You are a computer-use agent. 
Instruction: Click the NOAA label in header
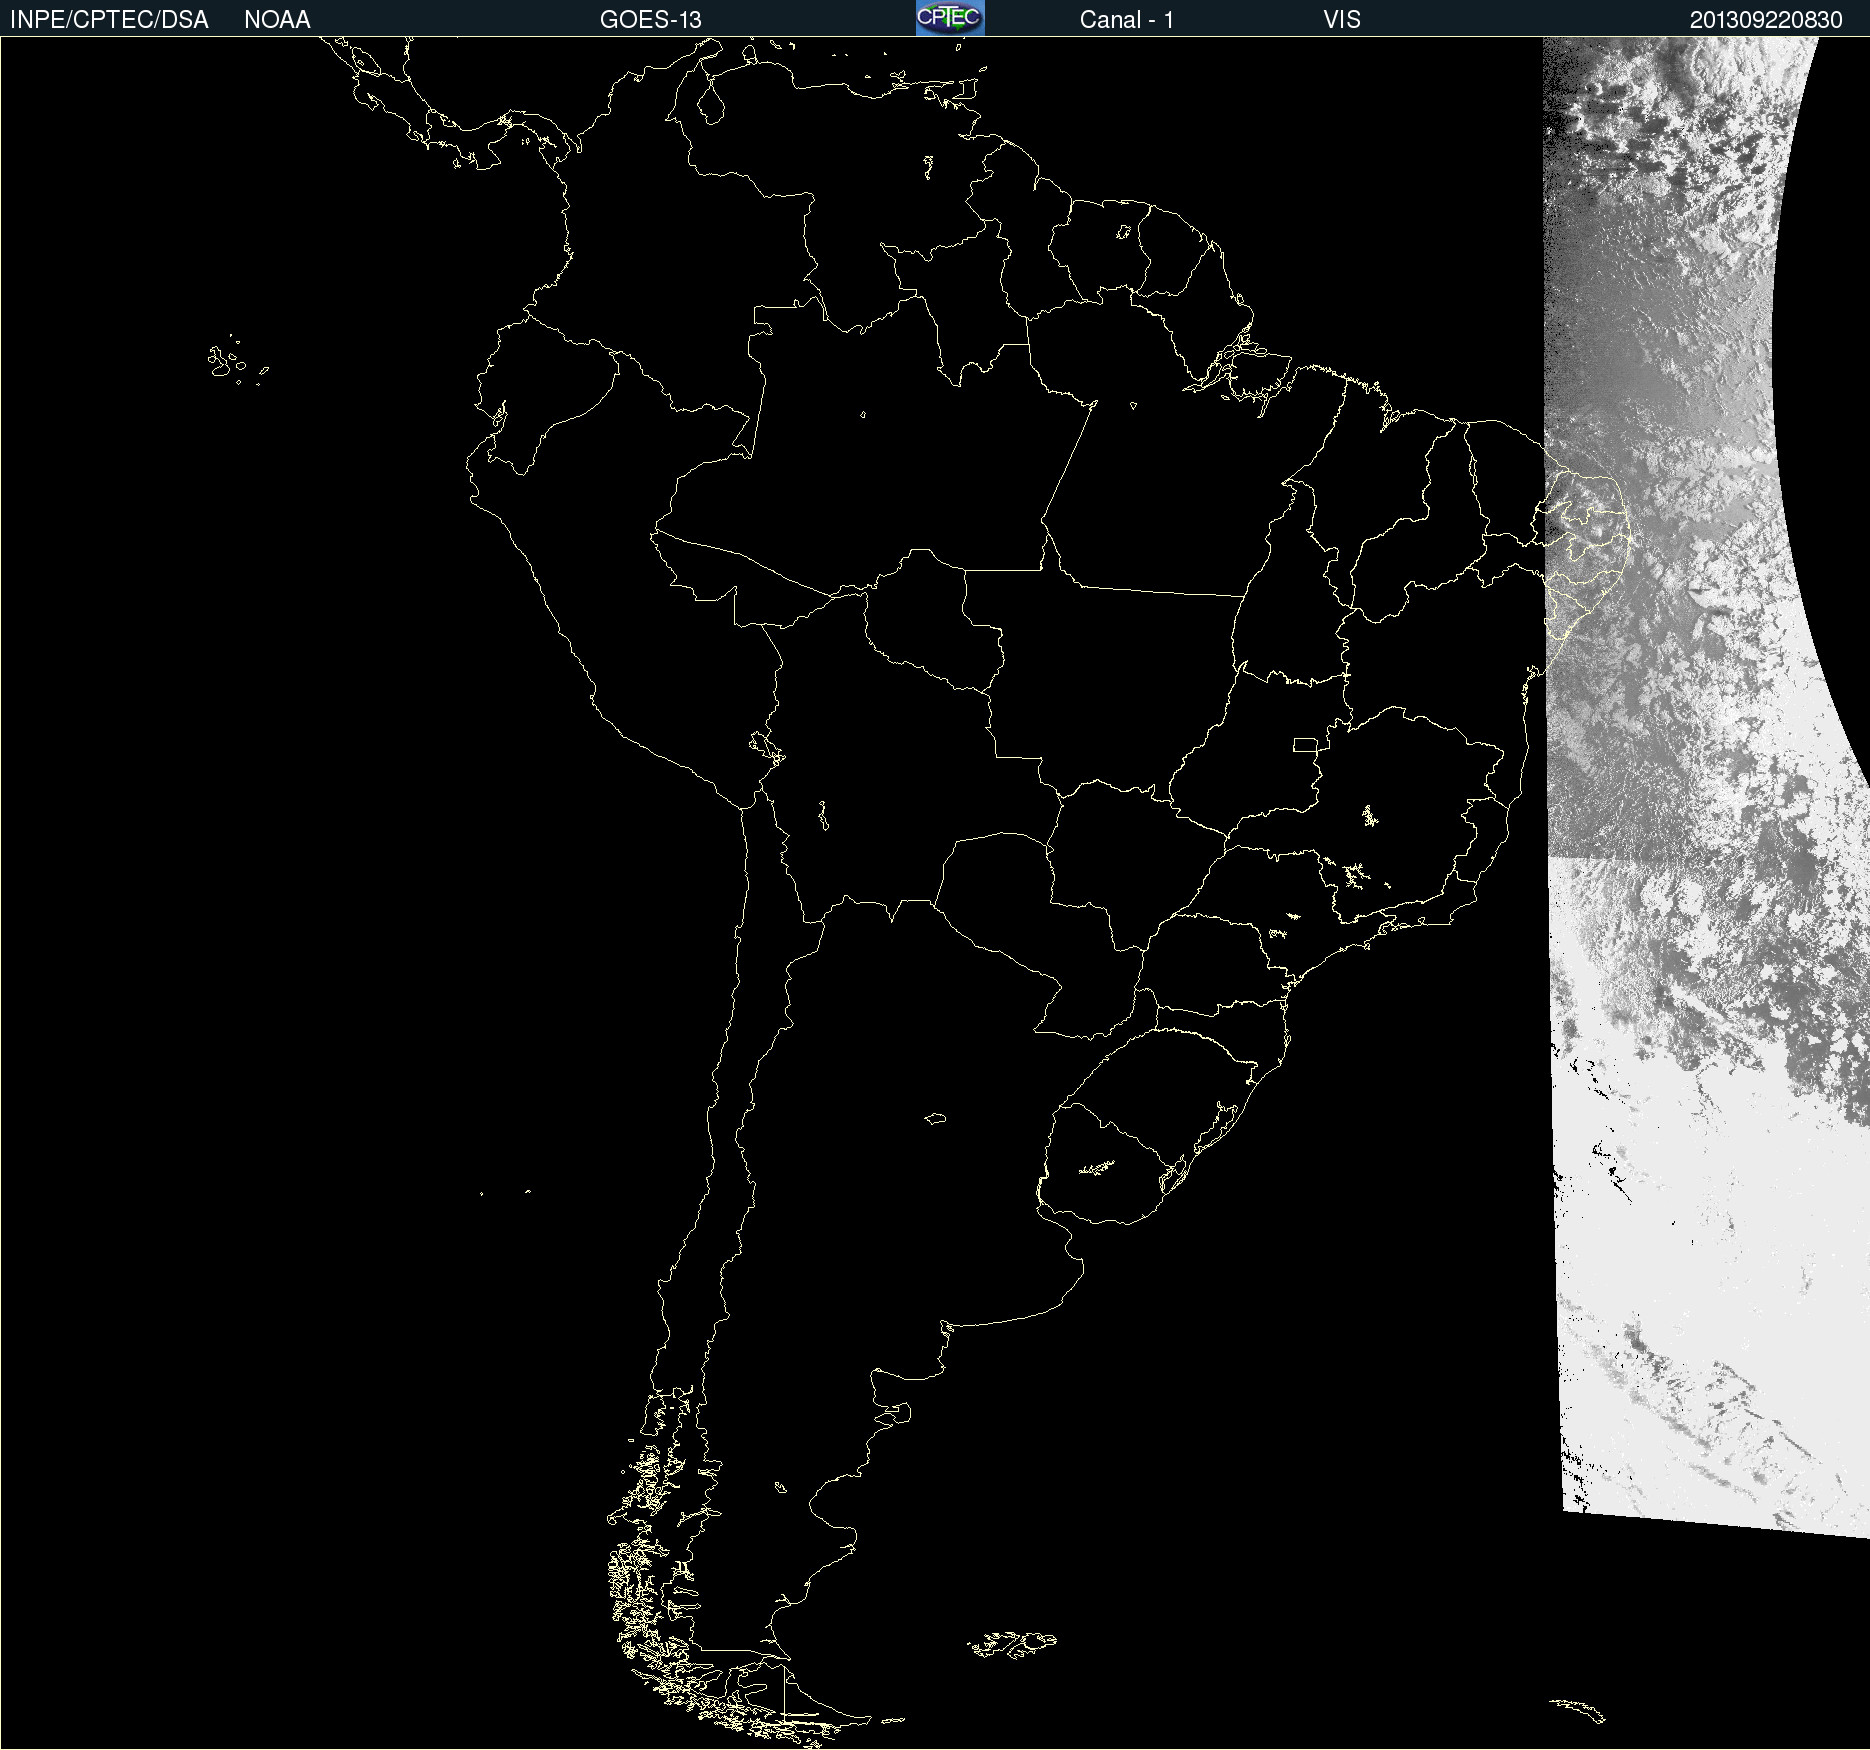click(277, 20)
